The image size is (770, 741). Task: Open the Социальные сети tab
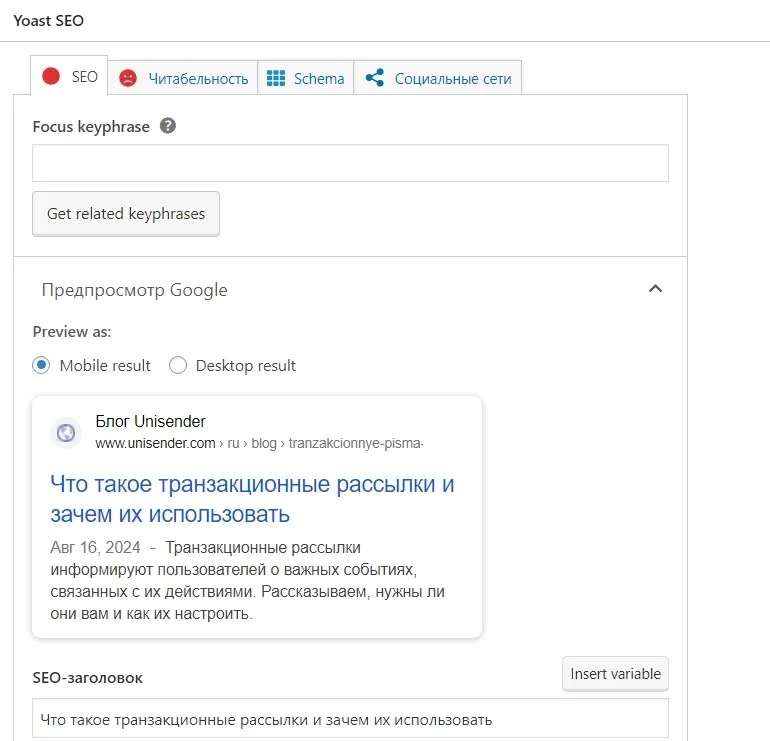tap(452, 78)
